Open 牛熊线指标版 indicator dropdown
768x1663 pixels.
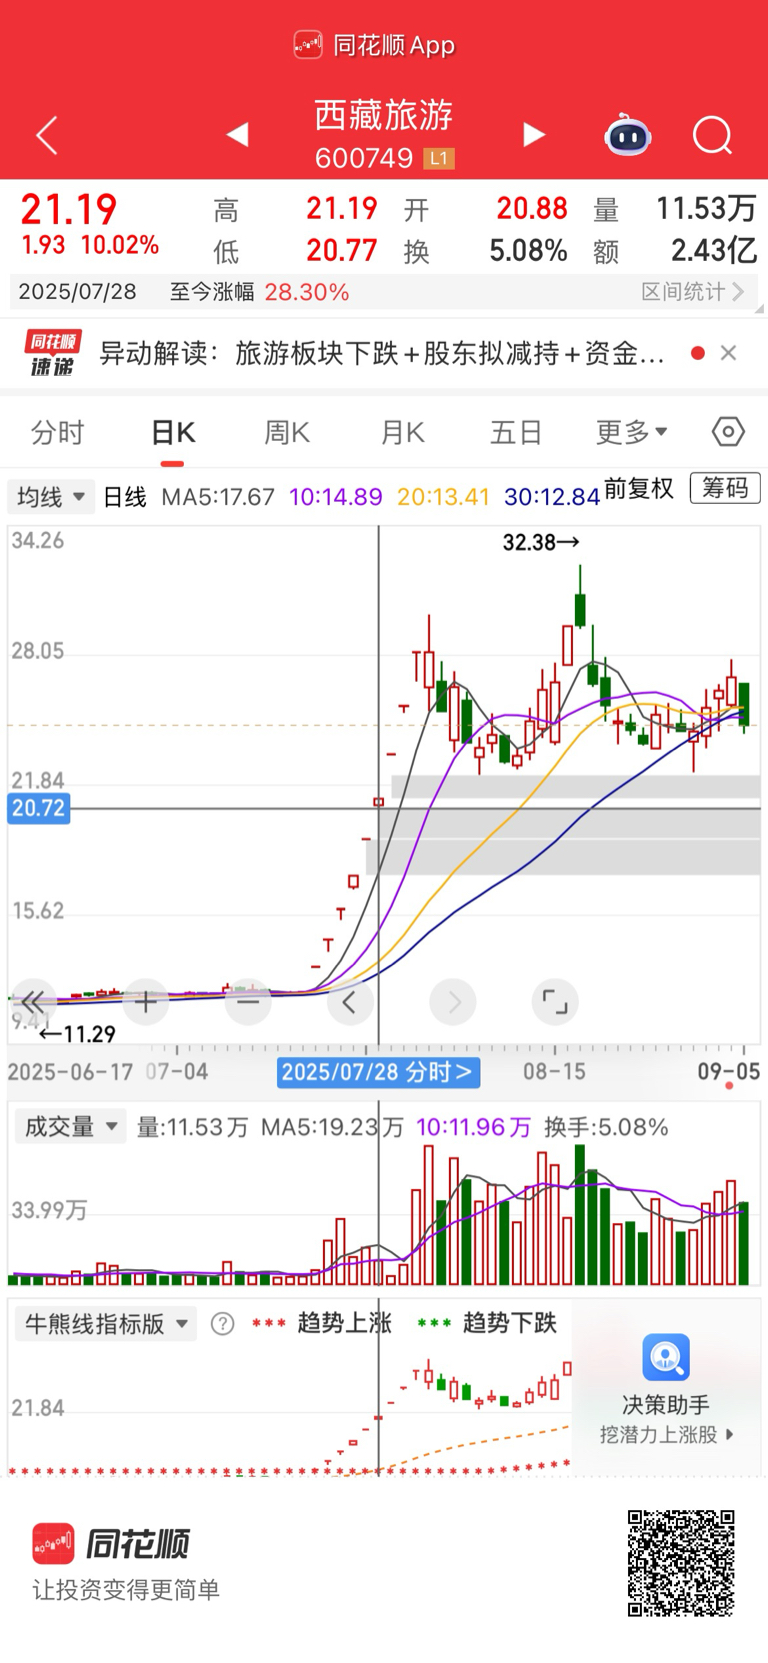coord(105,1324)
